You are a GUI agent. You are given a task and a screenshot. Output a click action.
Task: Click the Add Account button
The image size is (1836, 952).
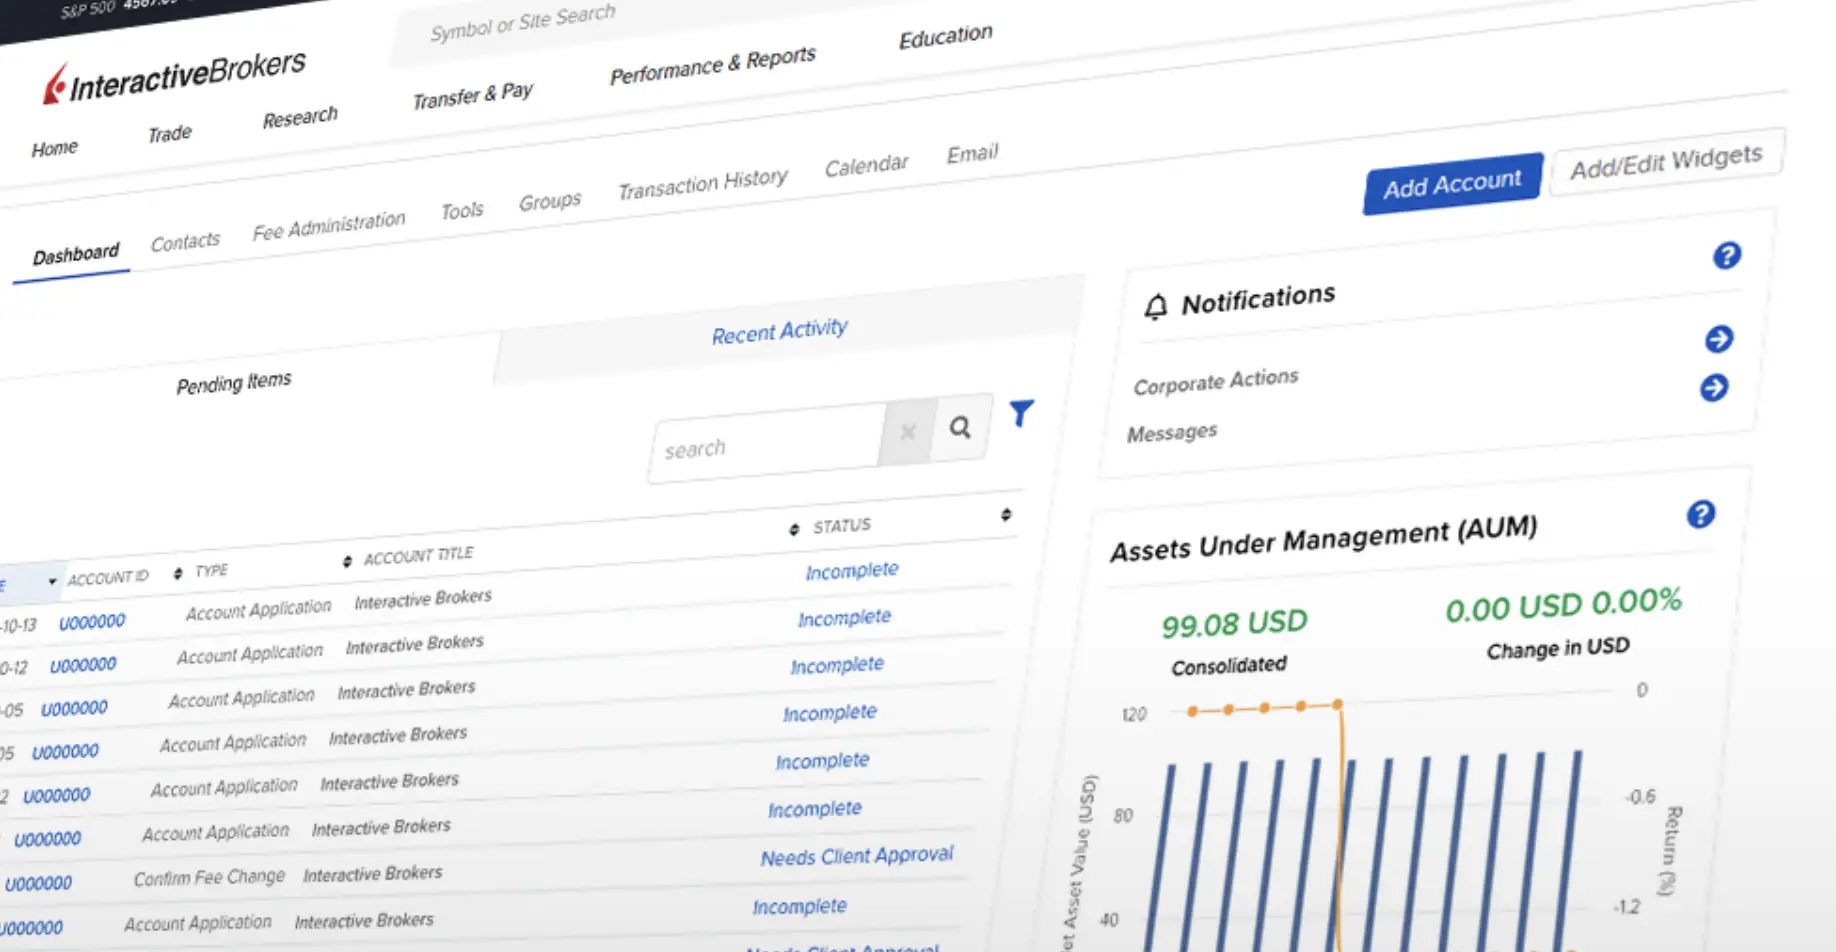pos(1453,184)
